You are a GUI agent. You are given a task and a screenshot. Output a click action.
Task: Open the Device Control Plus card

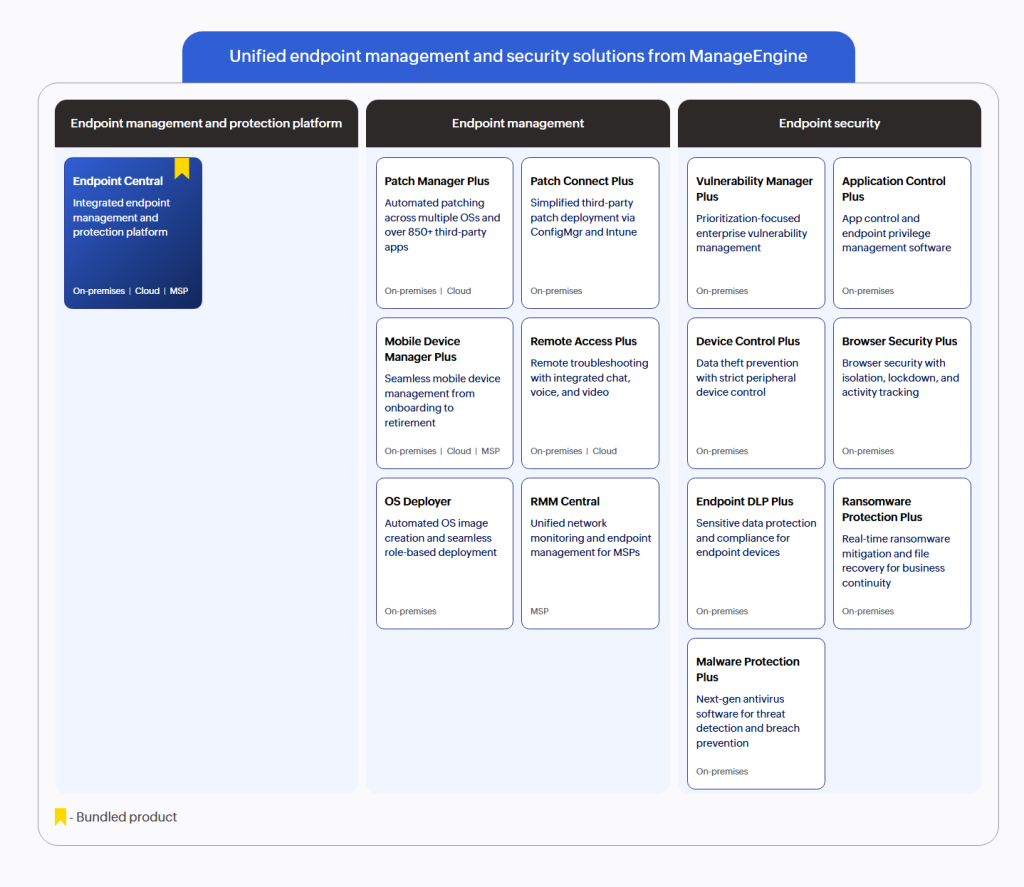[x=756, y=393]
